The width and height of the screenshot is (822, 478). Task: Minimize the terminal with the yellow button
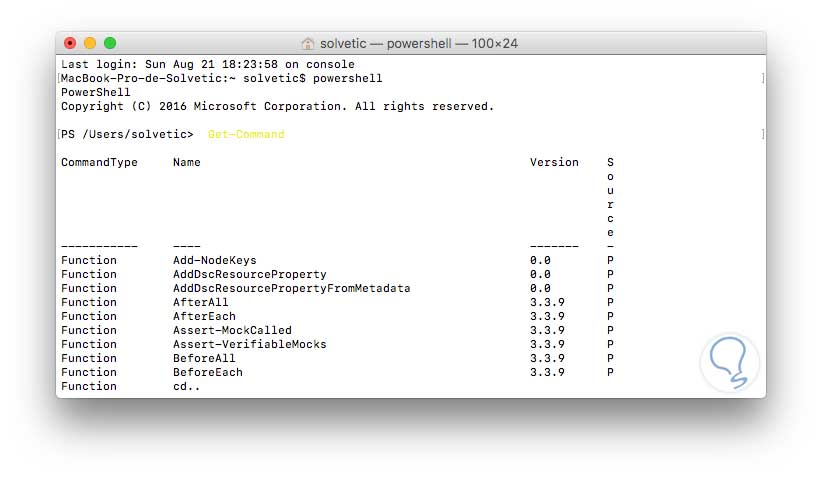point(90,43)
